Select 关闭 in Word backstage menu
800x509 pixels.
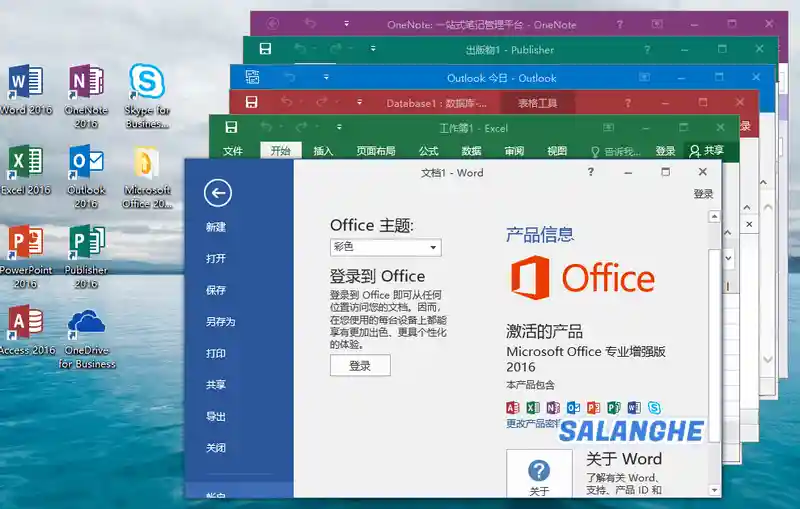pyautogui.click(x=216, y=448)
